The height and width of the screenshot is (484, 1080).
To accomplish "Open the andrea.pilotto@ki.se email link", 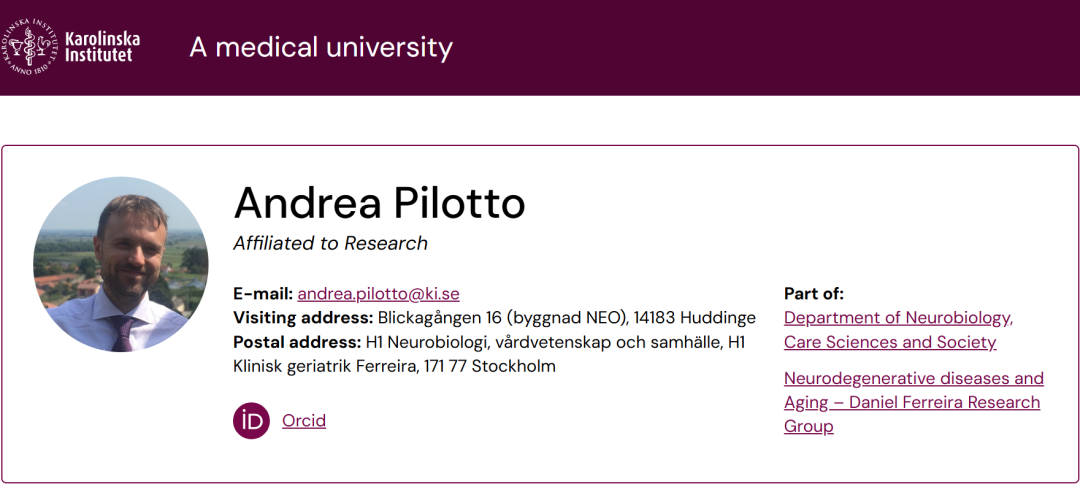I will click(378, 294).
